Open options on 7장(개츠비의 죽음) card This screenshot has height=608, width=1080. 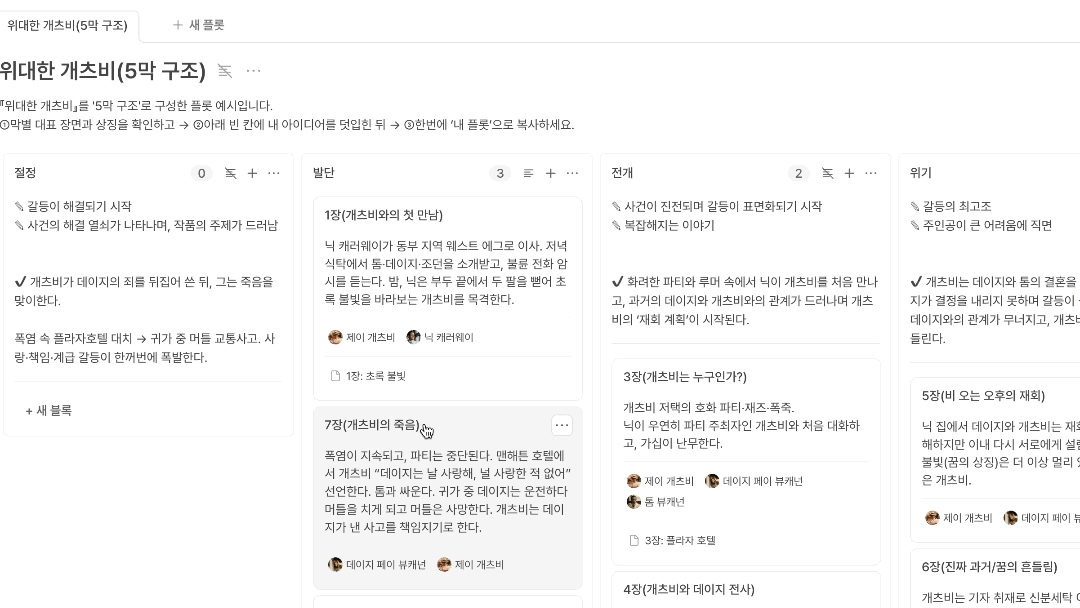(562, 426)
